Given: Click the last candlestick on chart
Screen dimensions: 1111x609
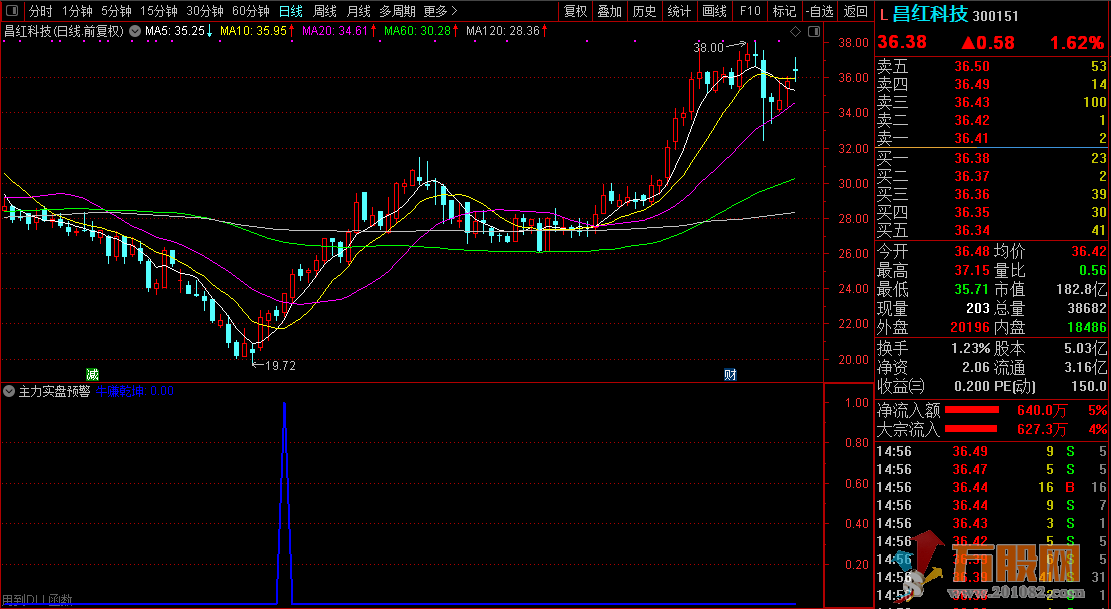Looking at the screenshot, I should tap(796, 69).
